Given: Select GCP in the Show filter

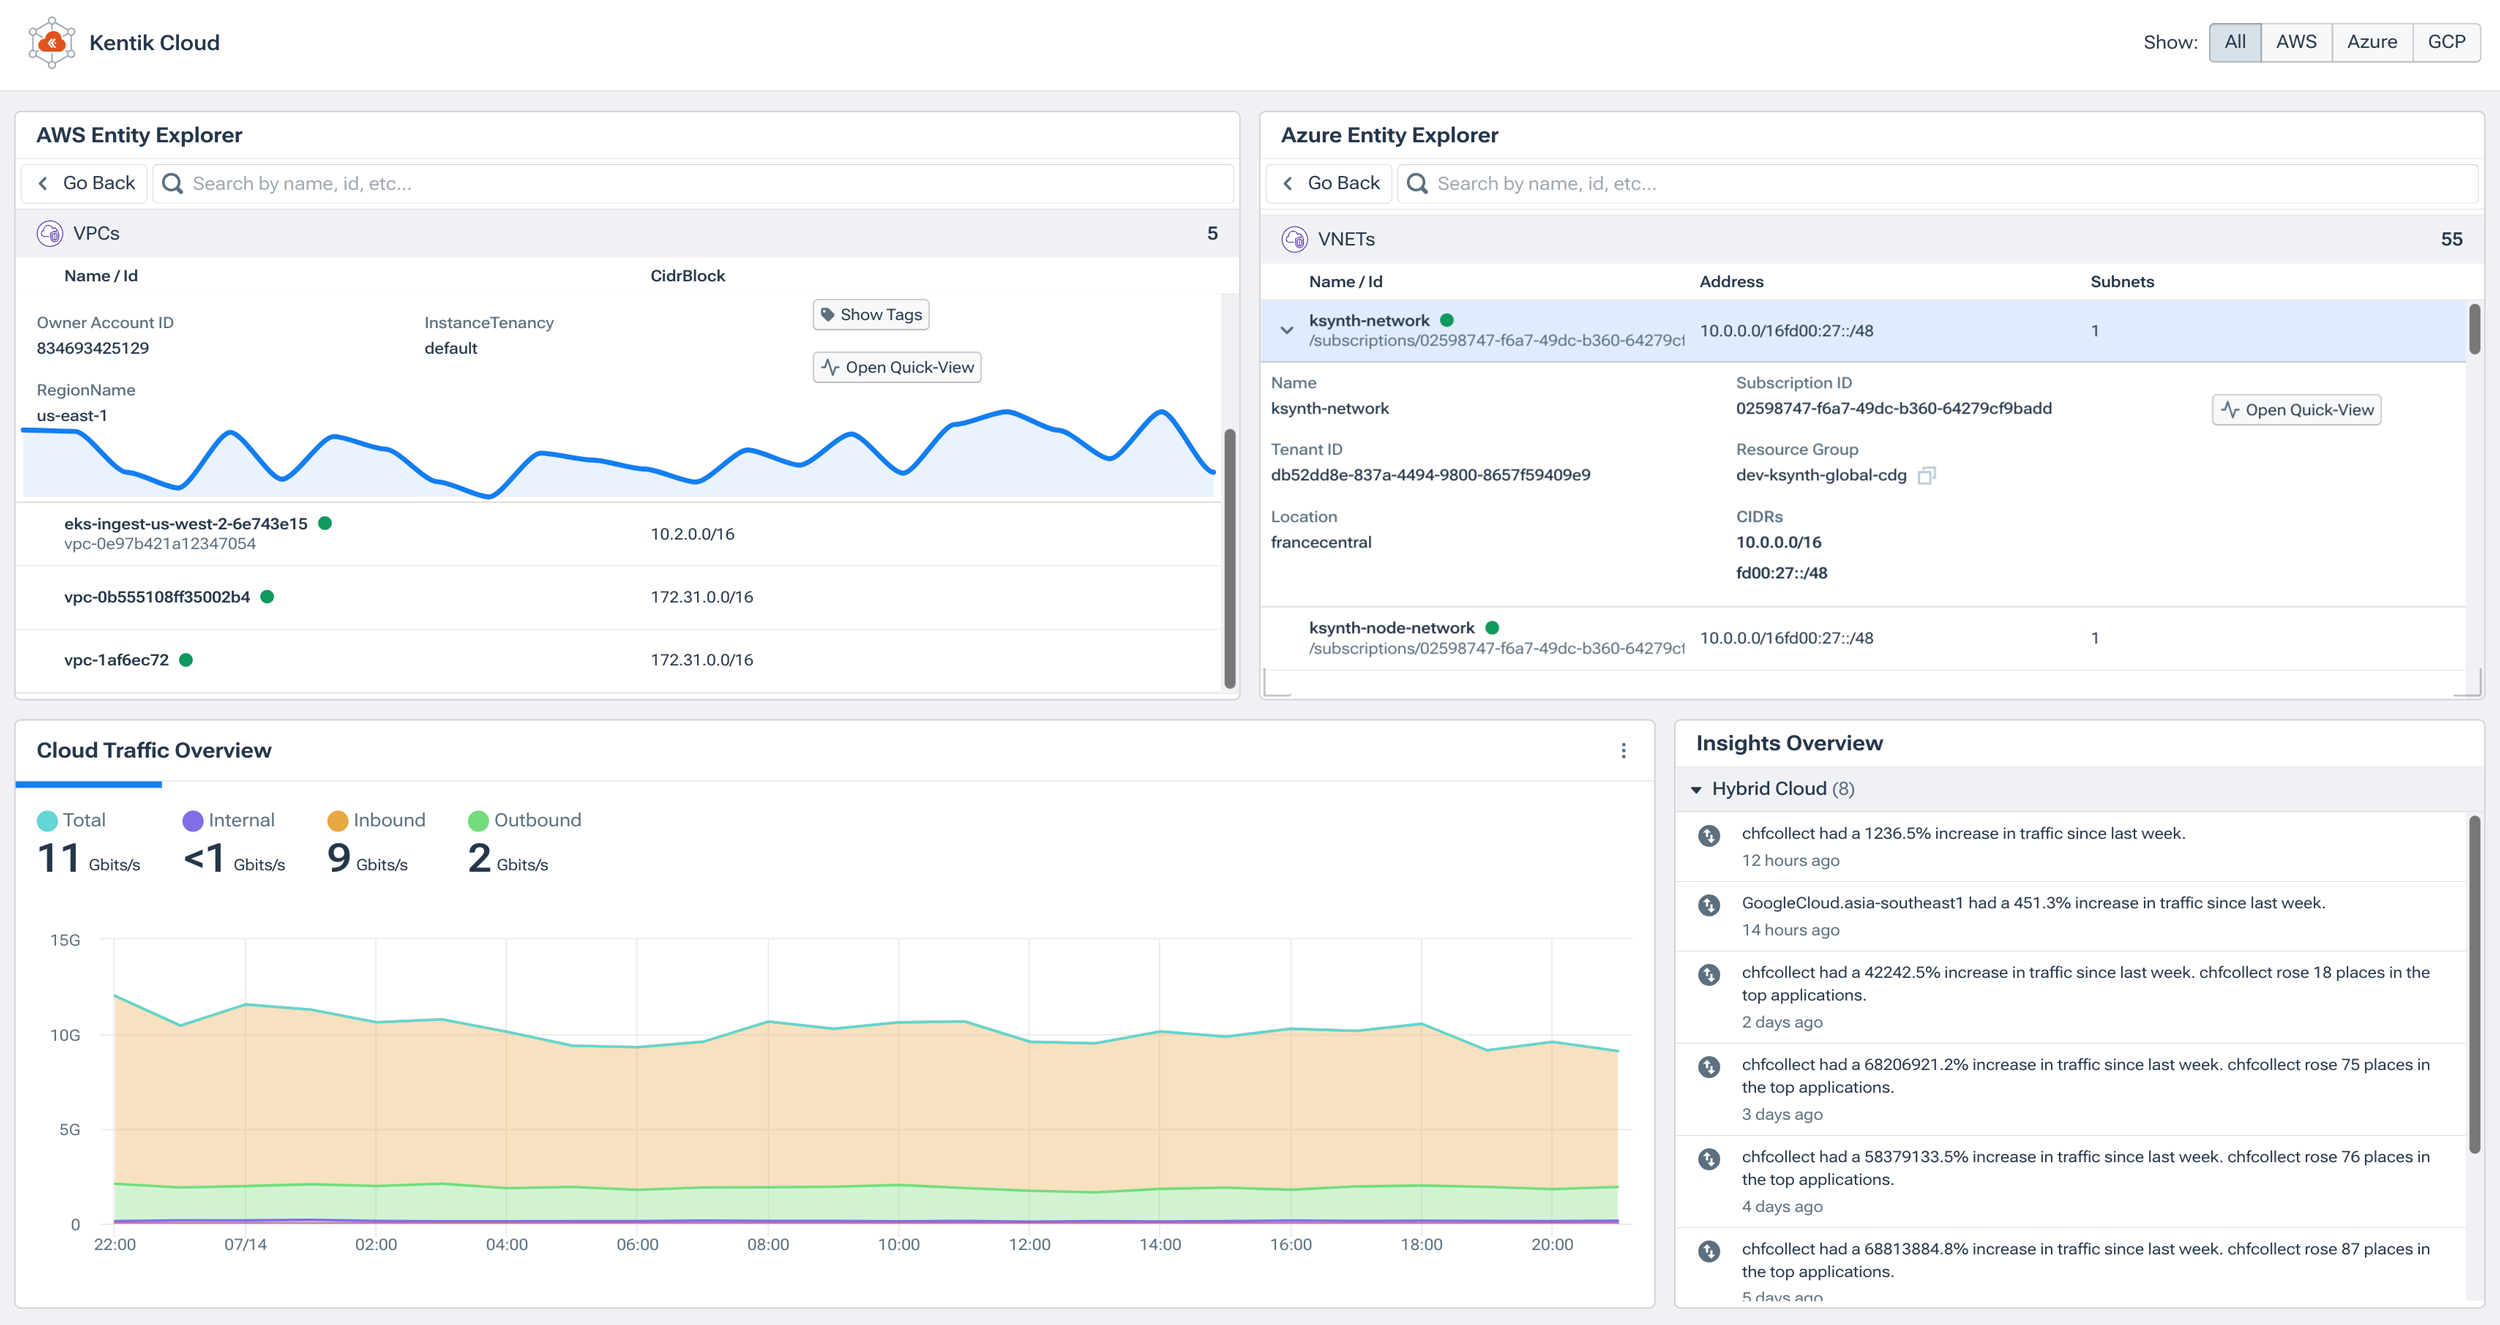Looking at the screenshot, I should [2446, 42].
